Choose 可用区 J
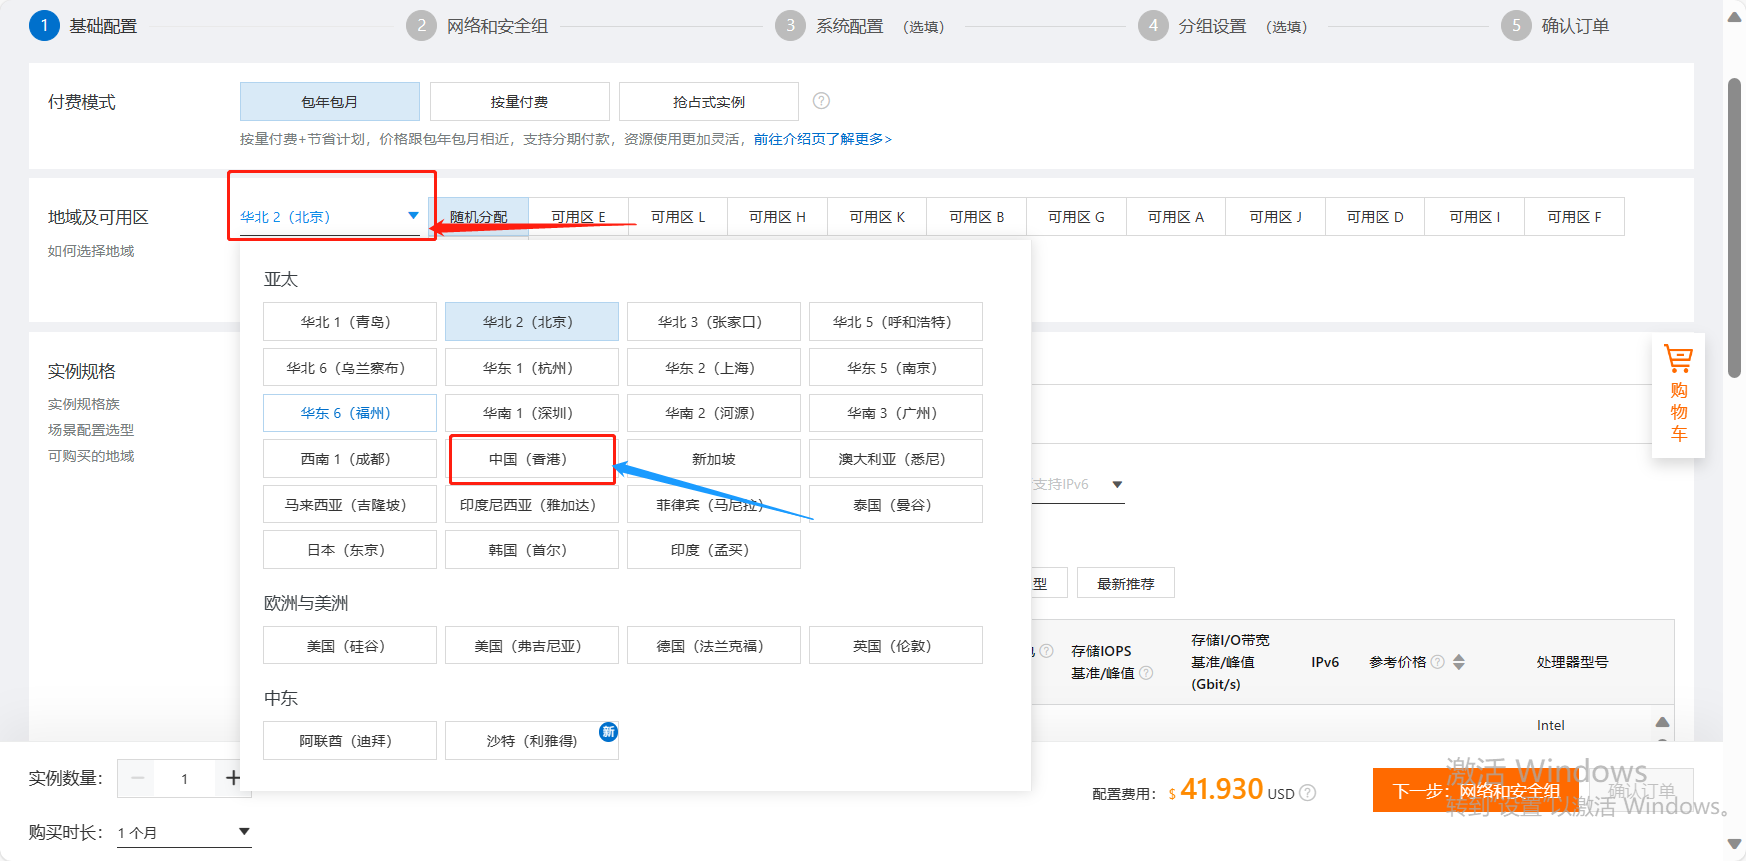 point(1275,217)
